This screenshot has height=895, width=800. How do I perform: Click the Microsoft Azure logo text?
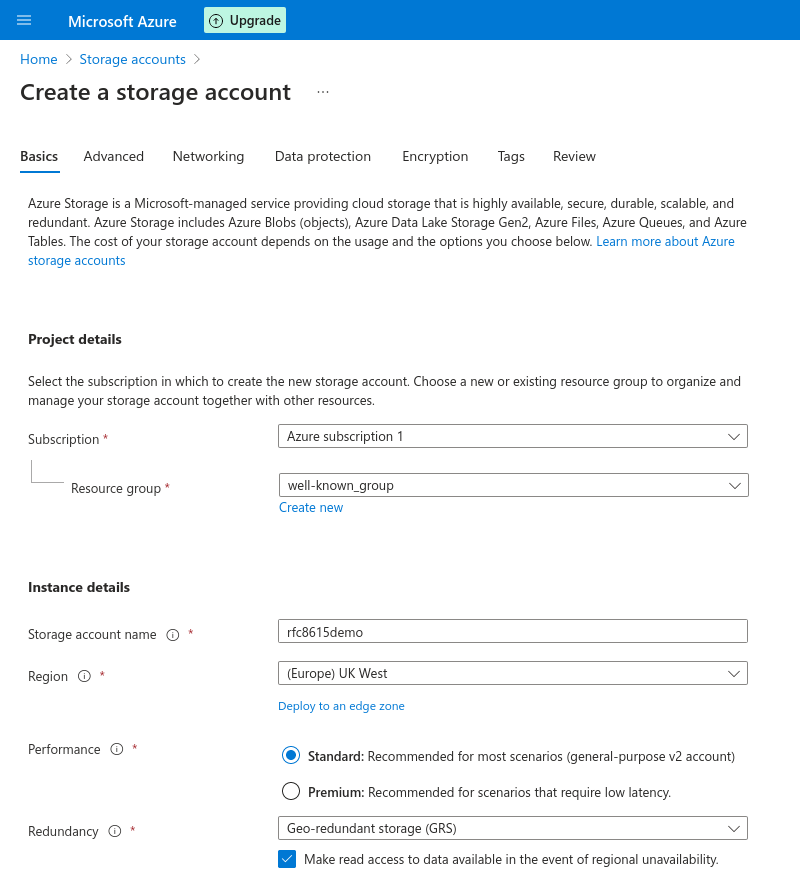(122, 21)
